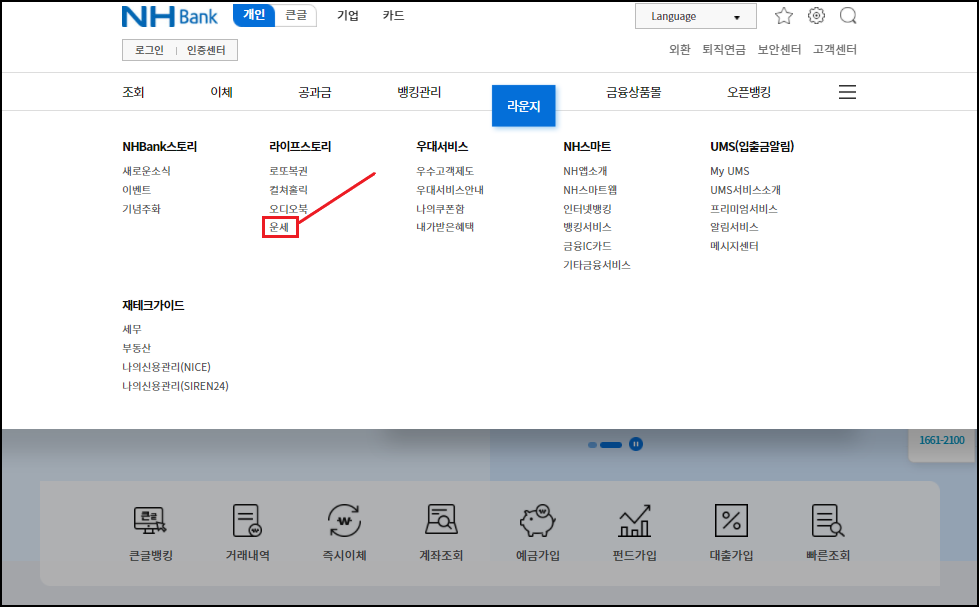Open the Language dropdown
Image resolution: width=979 pixels, height=607 pixels.
pos(696,16)
